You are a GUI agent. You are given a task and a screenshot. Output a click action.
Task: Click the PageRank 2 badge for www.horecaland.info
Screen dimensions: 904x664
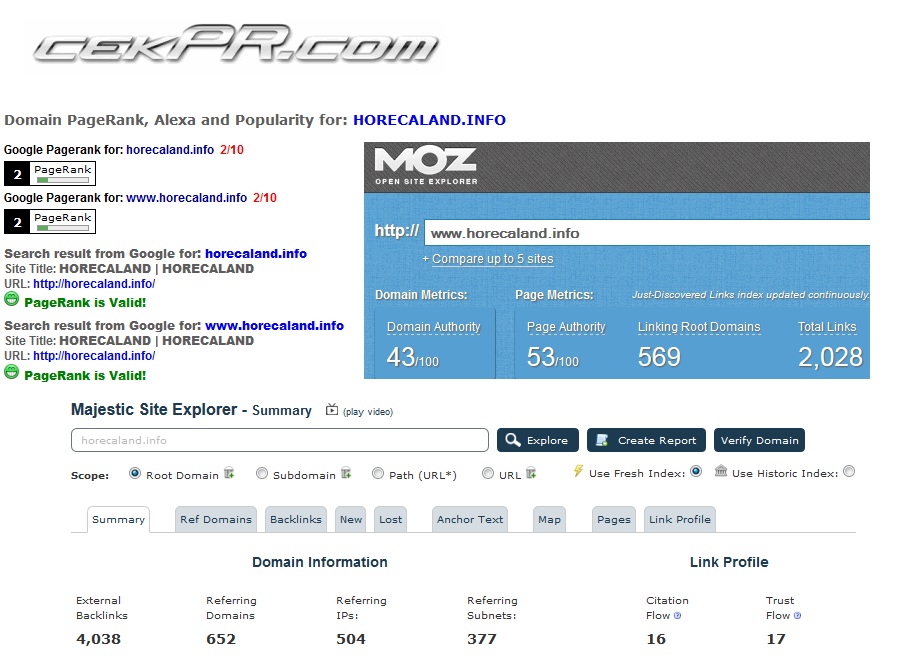click(x=50, y=221)
